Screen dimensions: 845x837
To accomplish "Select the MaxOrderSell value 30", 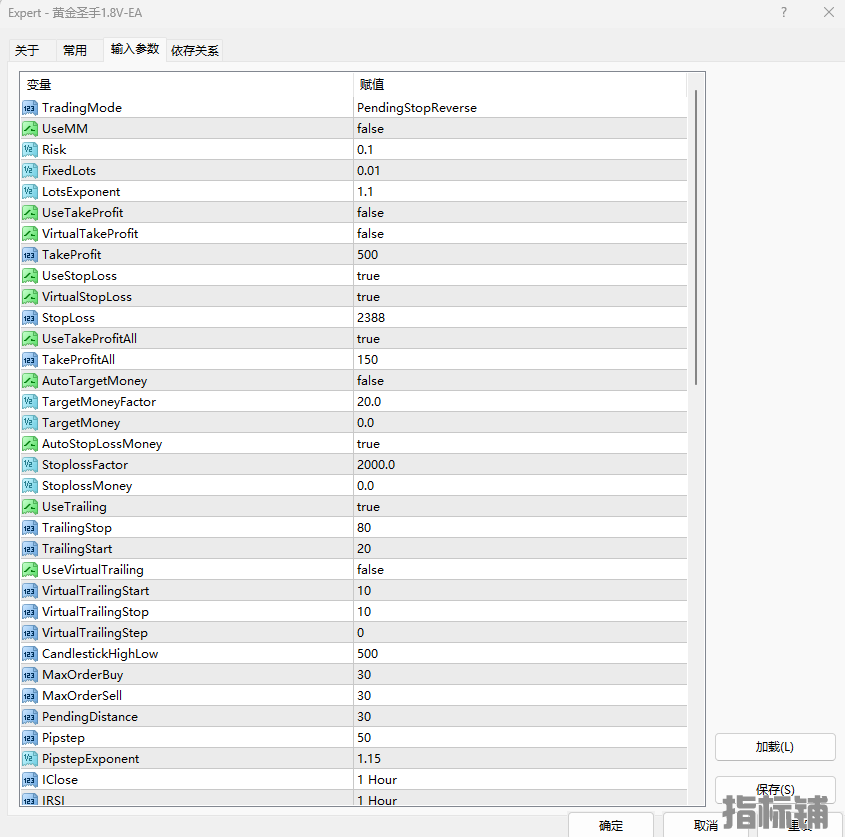I will 364,696.
